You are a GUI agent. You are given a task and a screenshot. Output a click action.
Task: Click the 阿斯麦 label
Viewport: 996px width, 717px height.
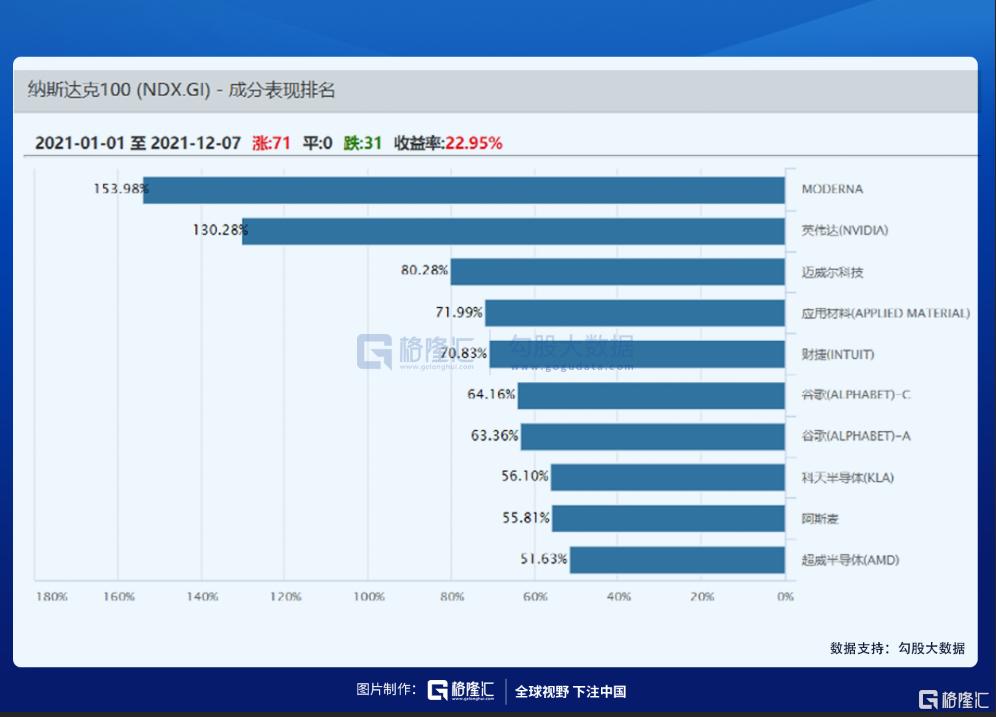tap(819, 519)
